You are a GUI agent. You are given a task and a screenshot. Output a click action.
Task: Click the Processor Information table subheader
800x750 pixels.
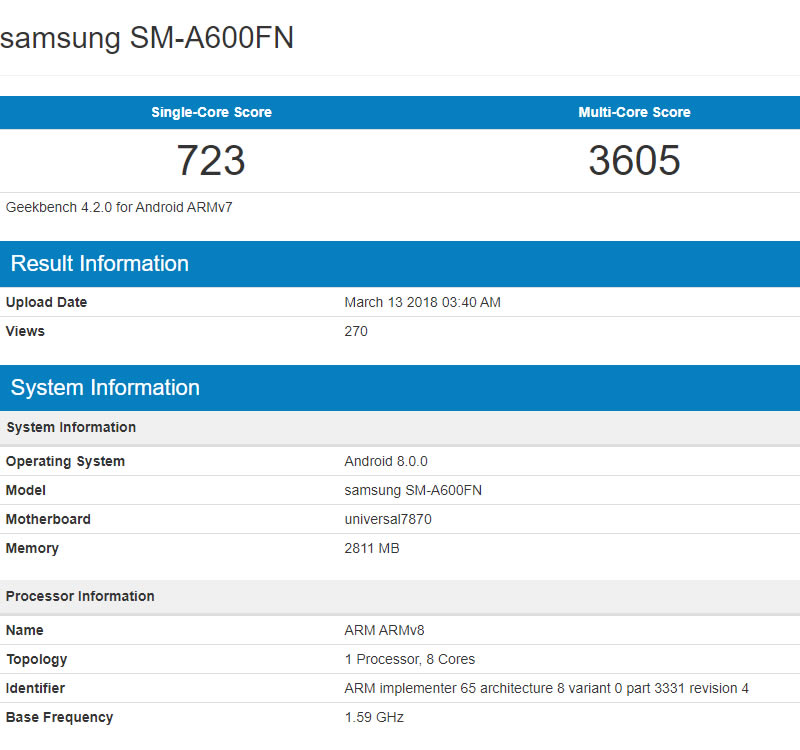pos(80,596)
